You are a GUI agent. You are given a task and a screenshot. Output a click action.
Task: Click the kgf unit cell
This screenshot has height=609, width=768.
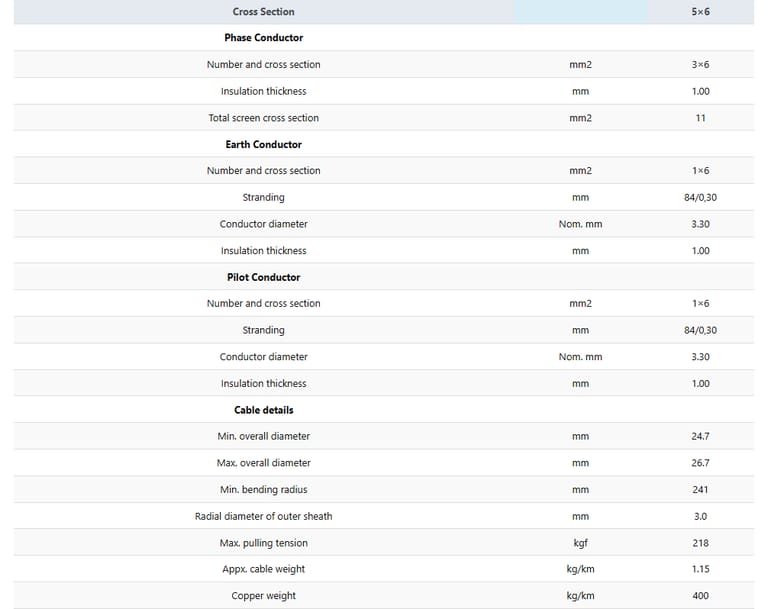[x=580, y=543]
